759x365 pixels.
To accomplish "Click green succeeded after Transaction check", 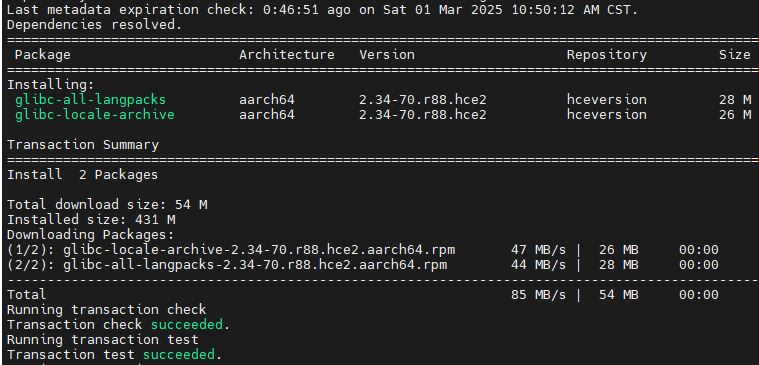I will (187, 324).
